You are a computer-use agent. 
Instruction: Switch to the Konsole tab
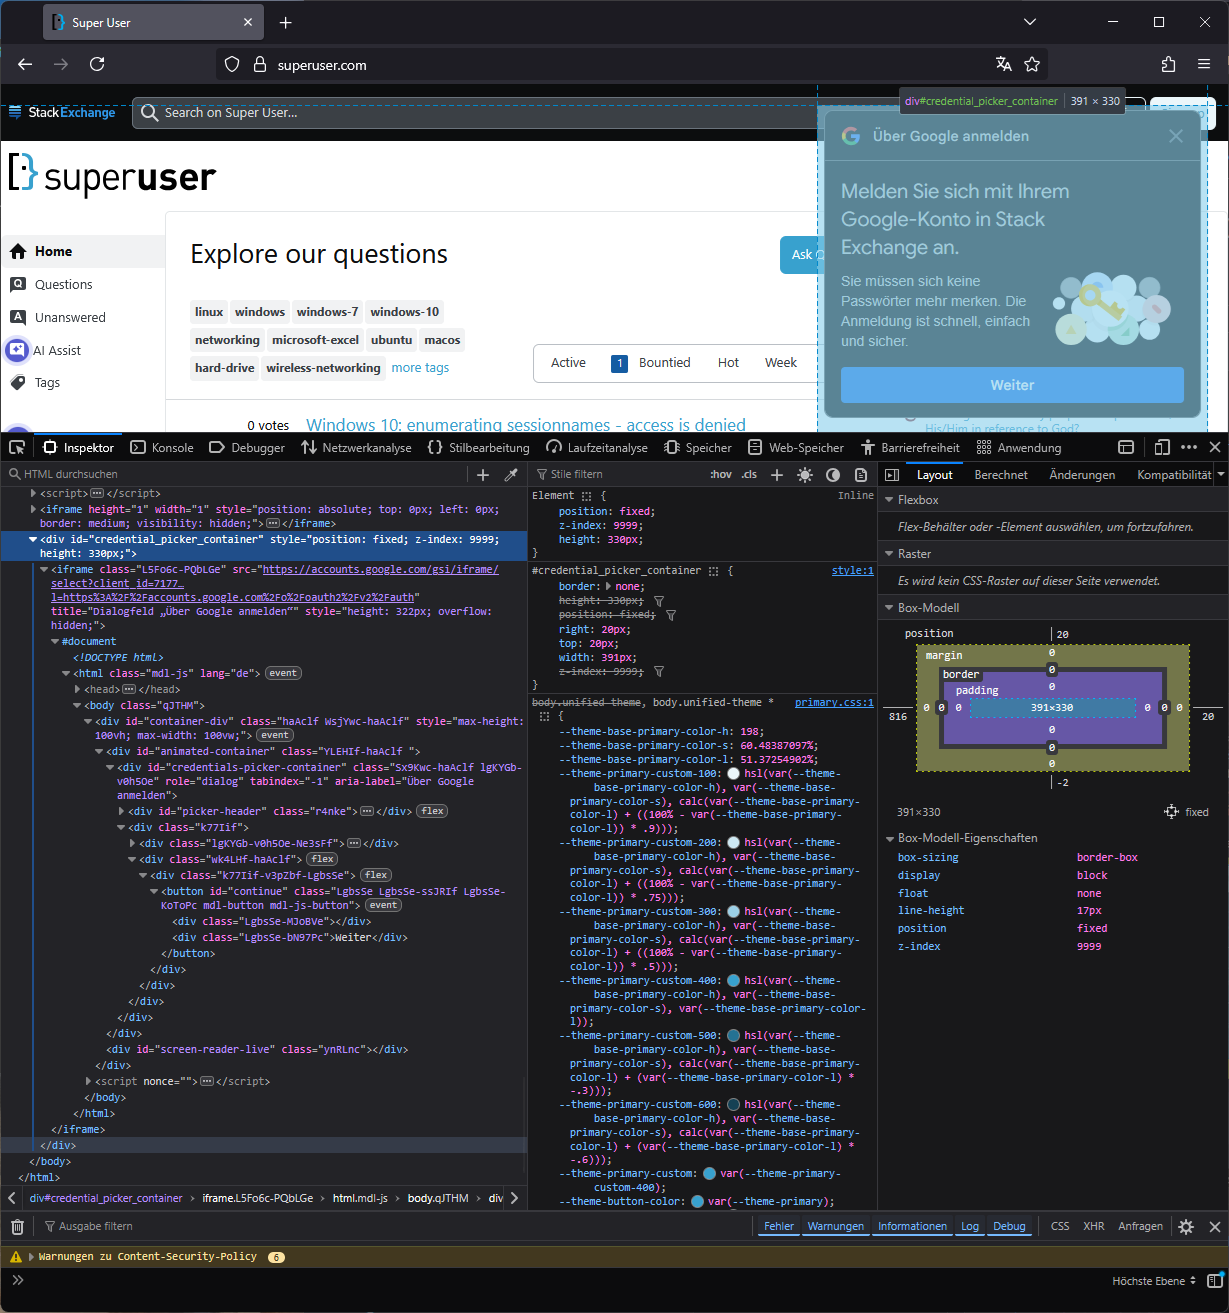[x=162, y=447]
